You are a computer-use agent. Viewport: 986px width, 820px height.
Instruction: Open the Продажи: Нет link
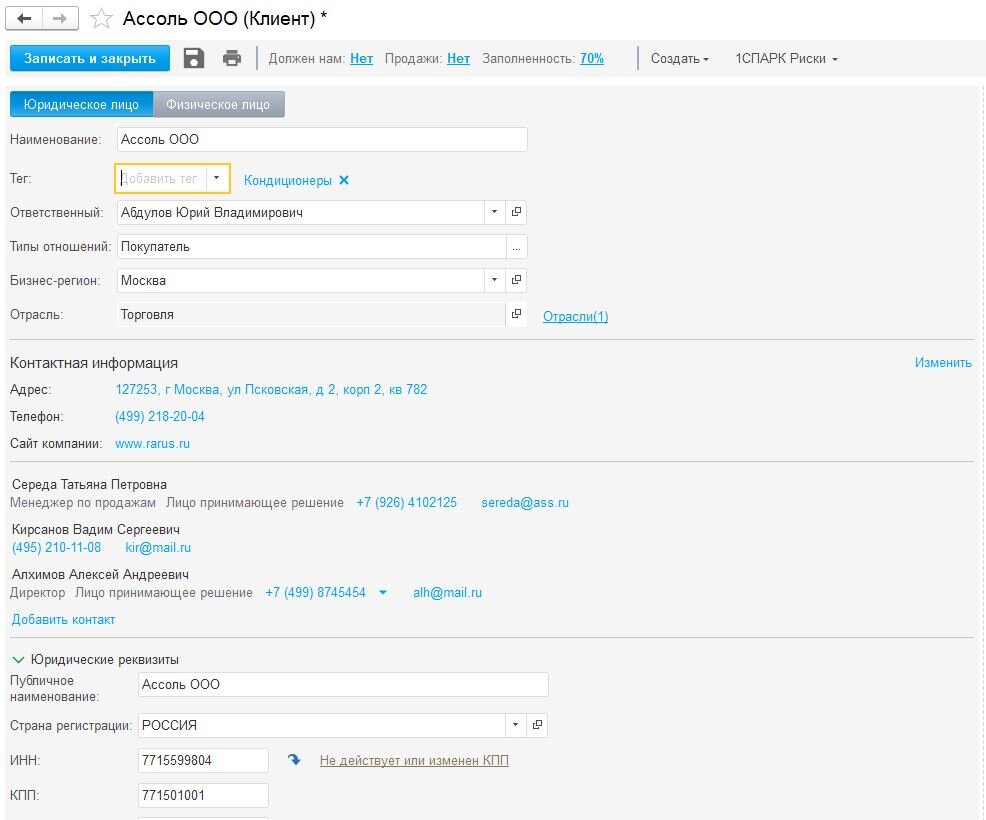pyautogui.click(x=458, y=58)
